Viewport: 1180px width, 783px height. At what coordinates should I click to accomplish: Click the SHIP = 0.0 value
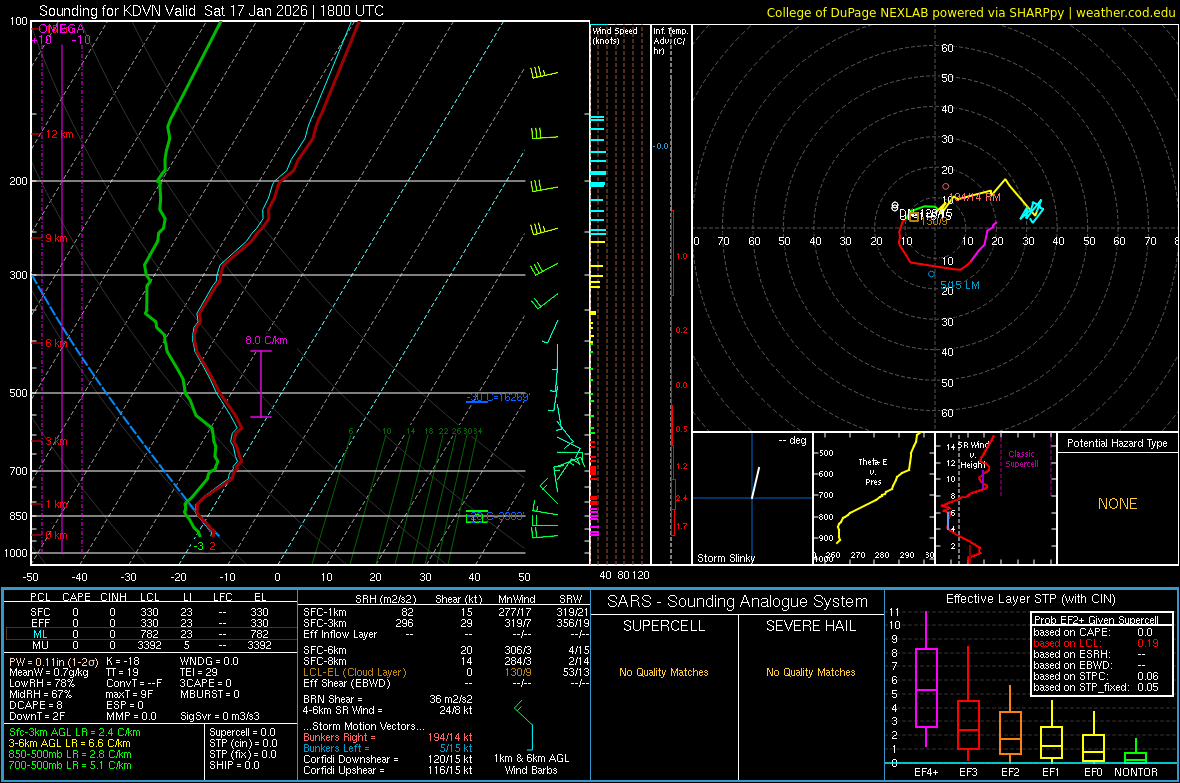234,765
